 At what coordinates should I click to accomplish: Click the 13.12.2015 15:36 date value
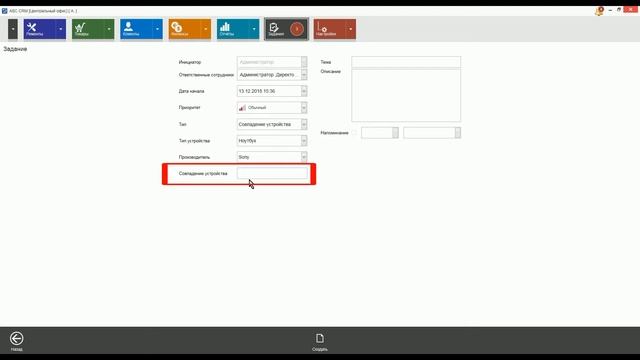(x=257, y=91)
